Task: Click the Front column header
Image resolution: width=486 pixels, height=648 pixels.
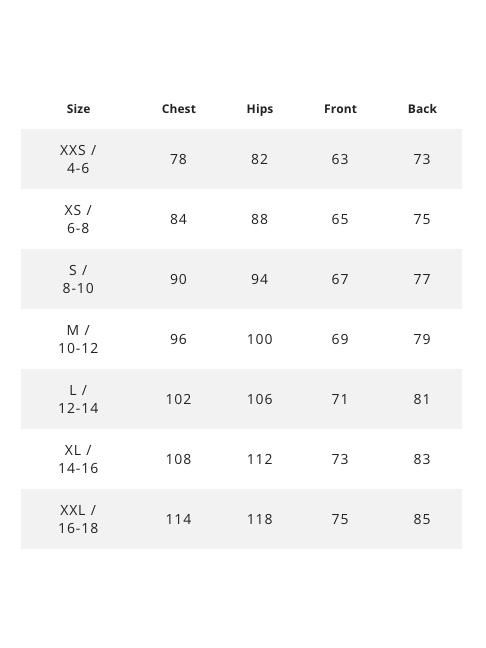Action: [x=340, y=109]
